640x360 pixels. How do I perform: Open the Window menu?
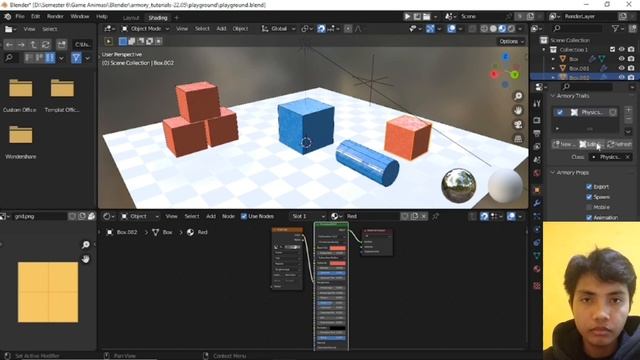(x=80, y=17)
